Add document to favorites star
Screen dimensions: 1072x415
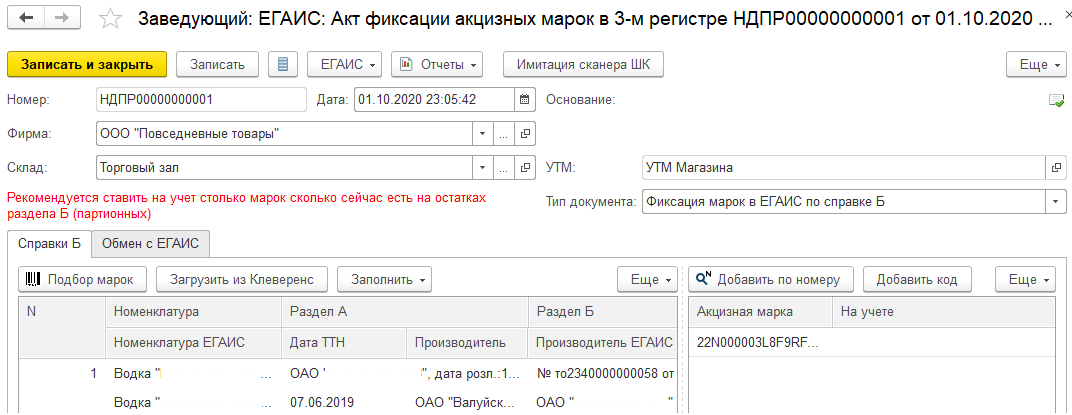(x=112, y=20)
